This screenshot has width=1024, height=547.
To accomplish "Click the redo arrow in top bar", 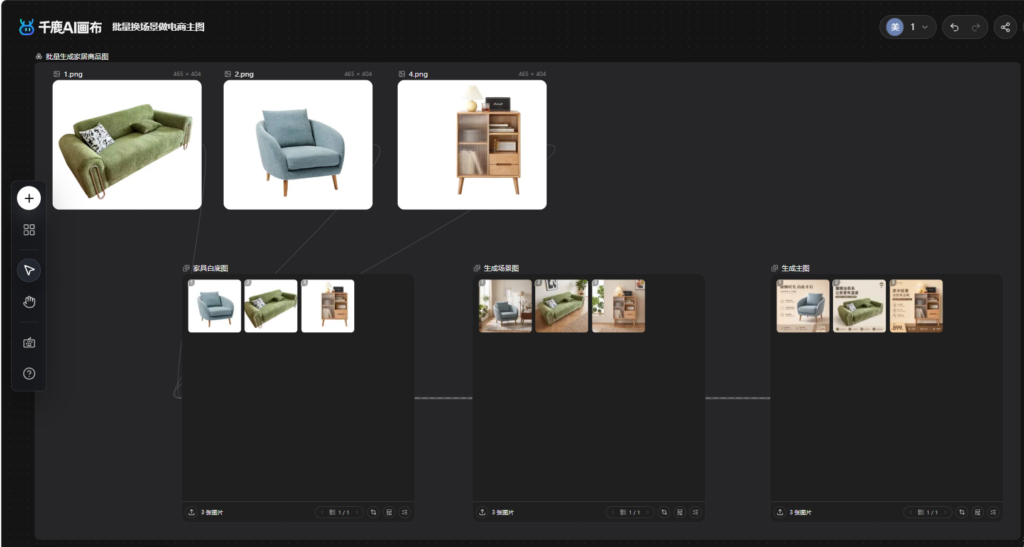I will (976, 27).
